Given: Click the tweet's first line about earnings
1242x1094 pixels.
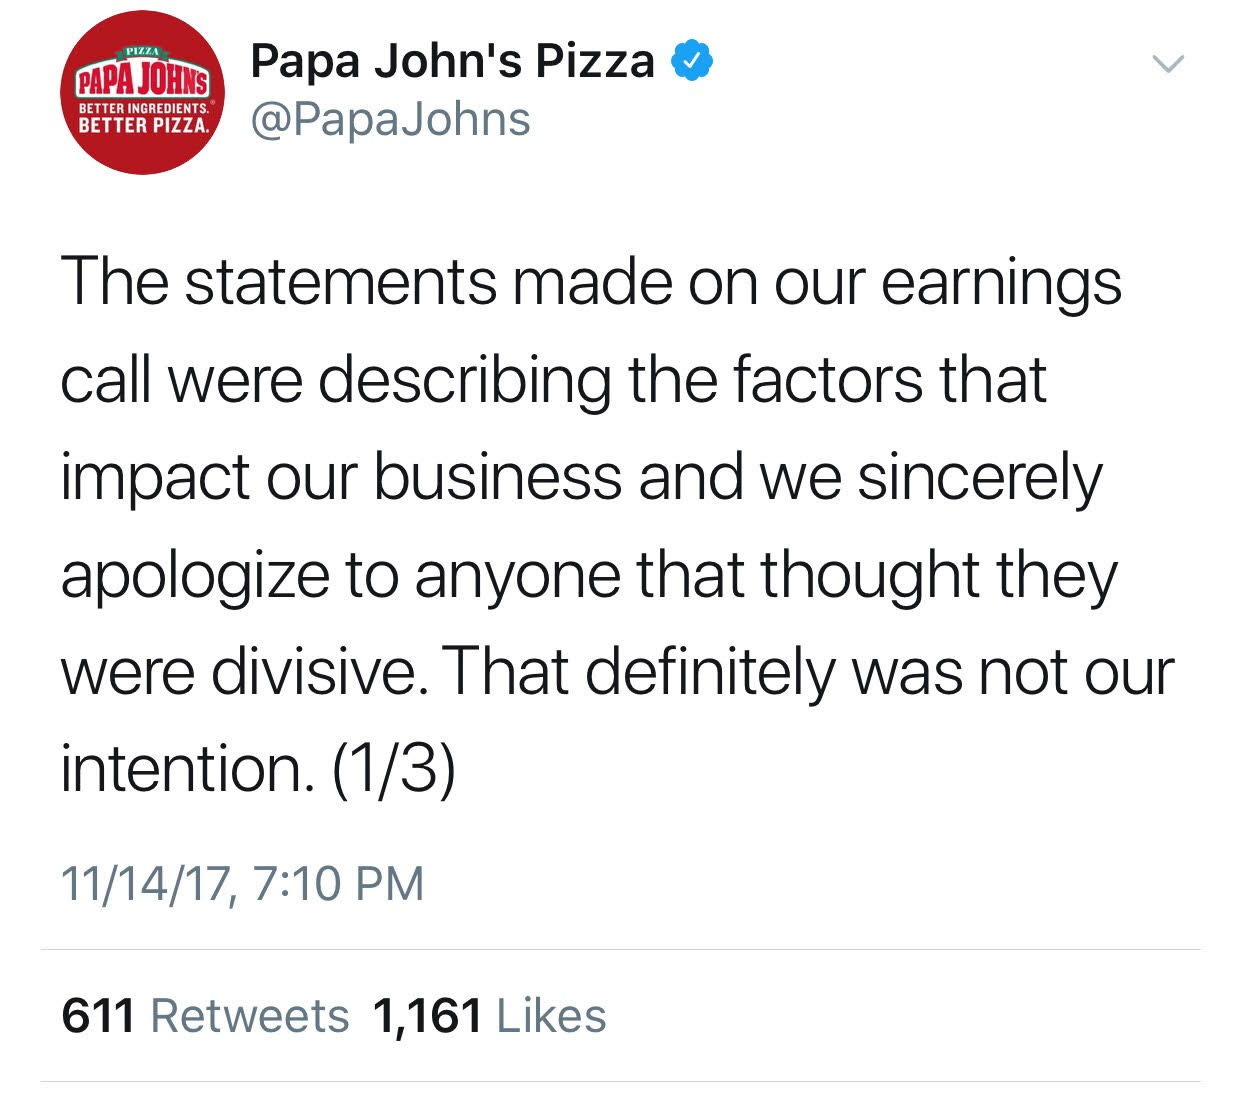Looking at the screenshot, I should (591, 284).
